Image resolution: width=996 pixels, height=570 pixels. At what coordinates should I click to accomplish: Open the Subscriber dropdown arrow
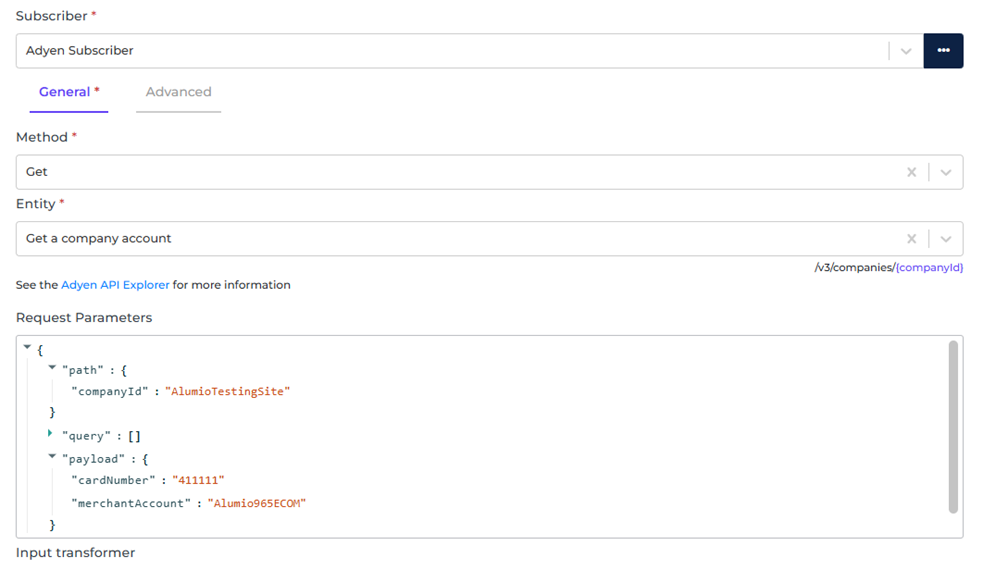coord(905,51)
